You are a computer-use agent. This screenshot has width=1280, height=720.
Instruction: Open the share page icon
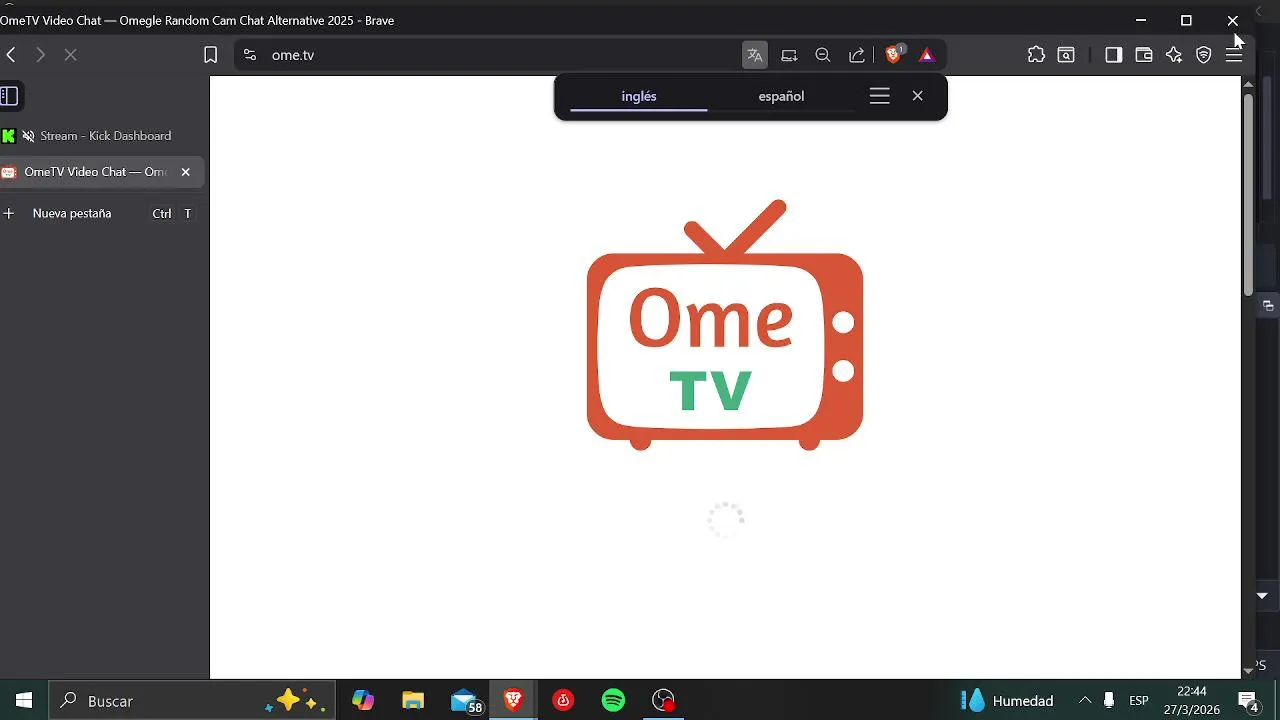point(857,55)
